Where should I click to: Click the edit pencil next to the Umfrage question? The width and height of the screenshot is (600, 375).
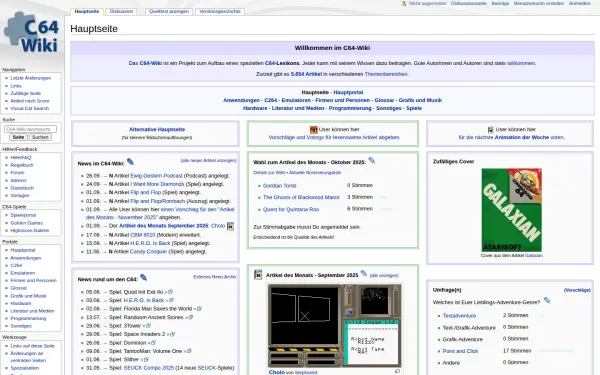coord(547,301)
